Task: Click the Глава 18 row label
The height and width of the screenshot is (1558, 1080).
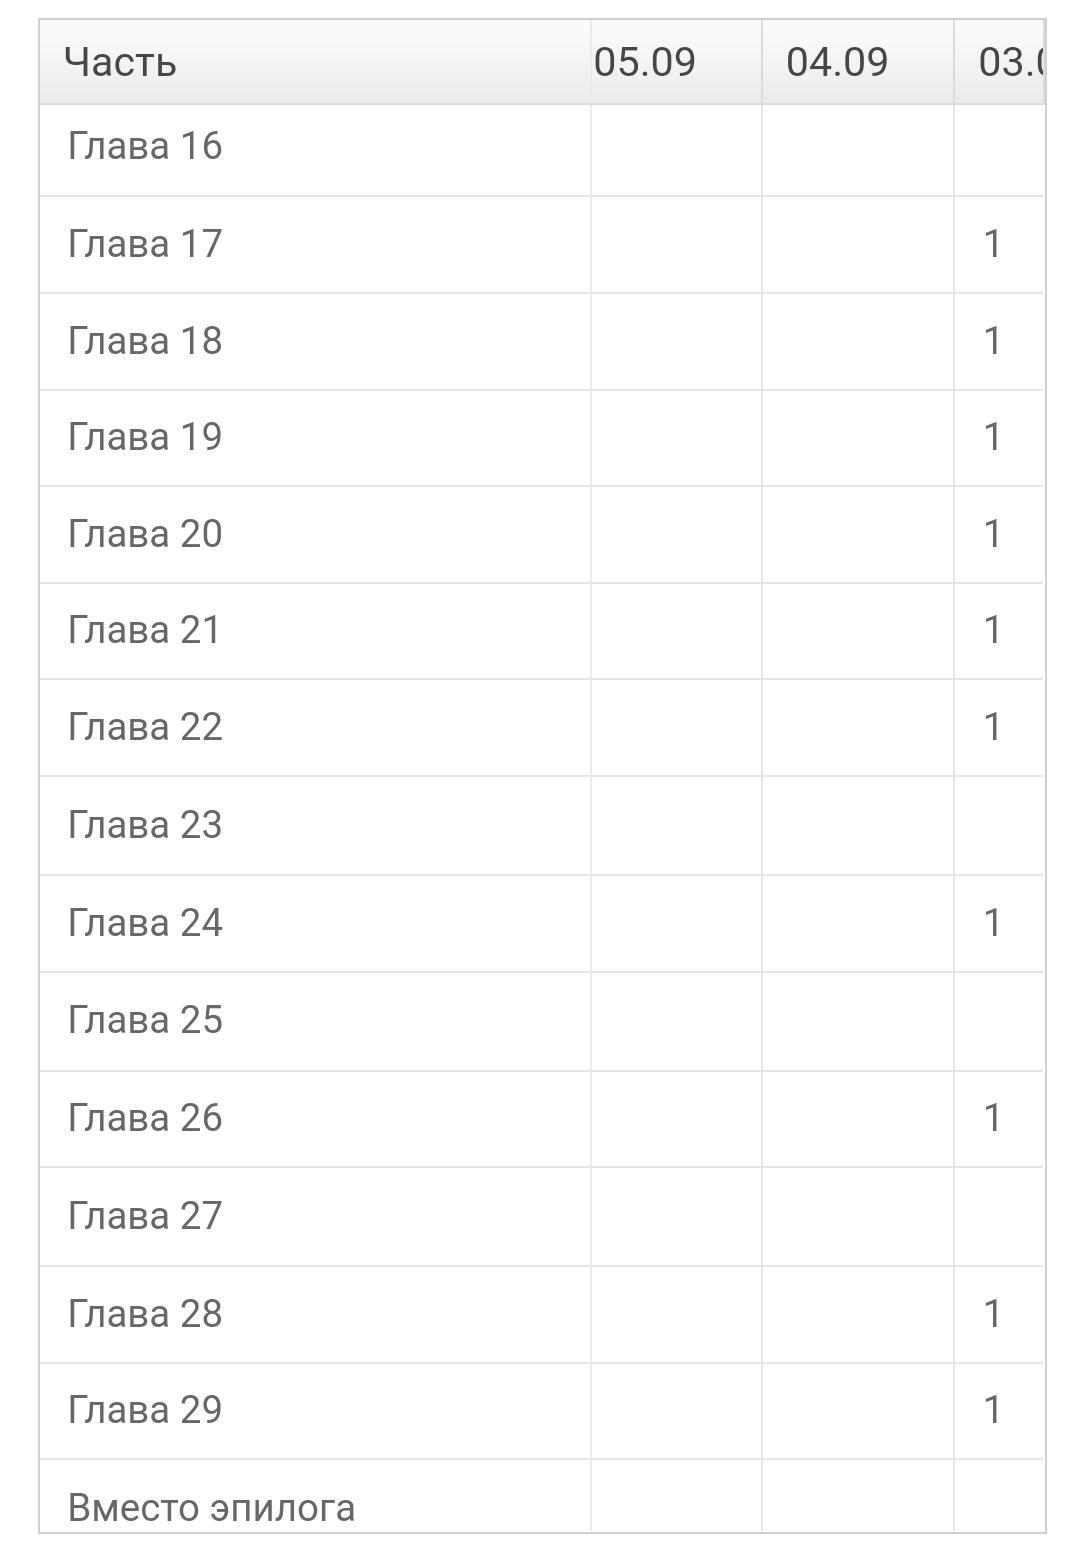Action: 145,341
